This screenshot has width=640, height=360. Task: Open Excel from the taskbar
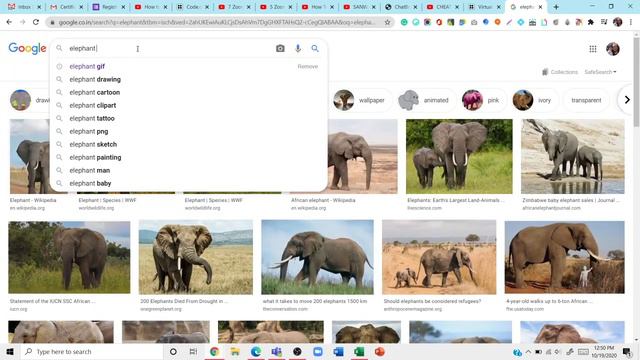[359, 351]
